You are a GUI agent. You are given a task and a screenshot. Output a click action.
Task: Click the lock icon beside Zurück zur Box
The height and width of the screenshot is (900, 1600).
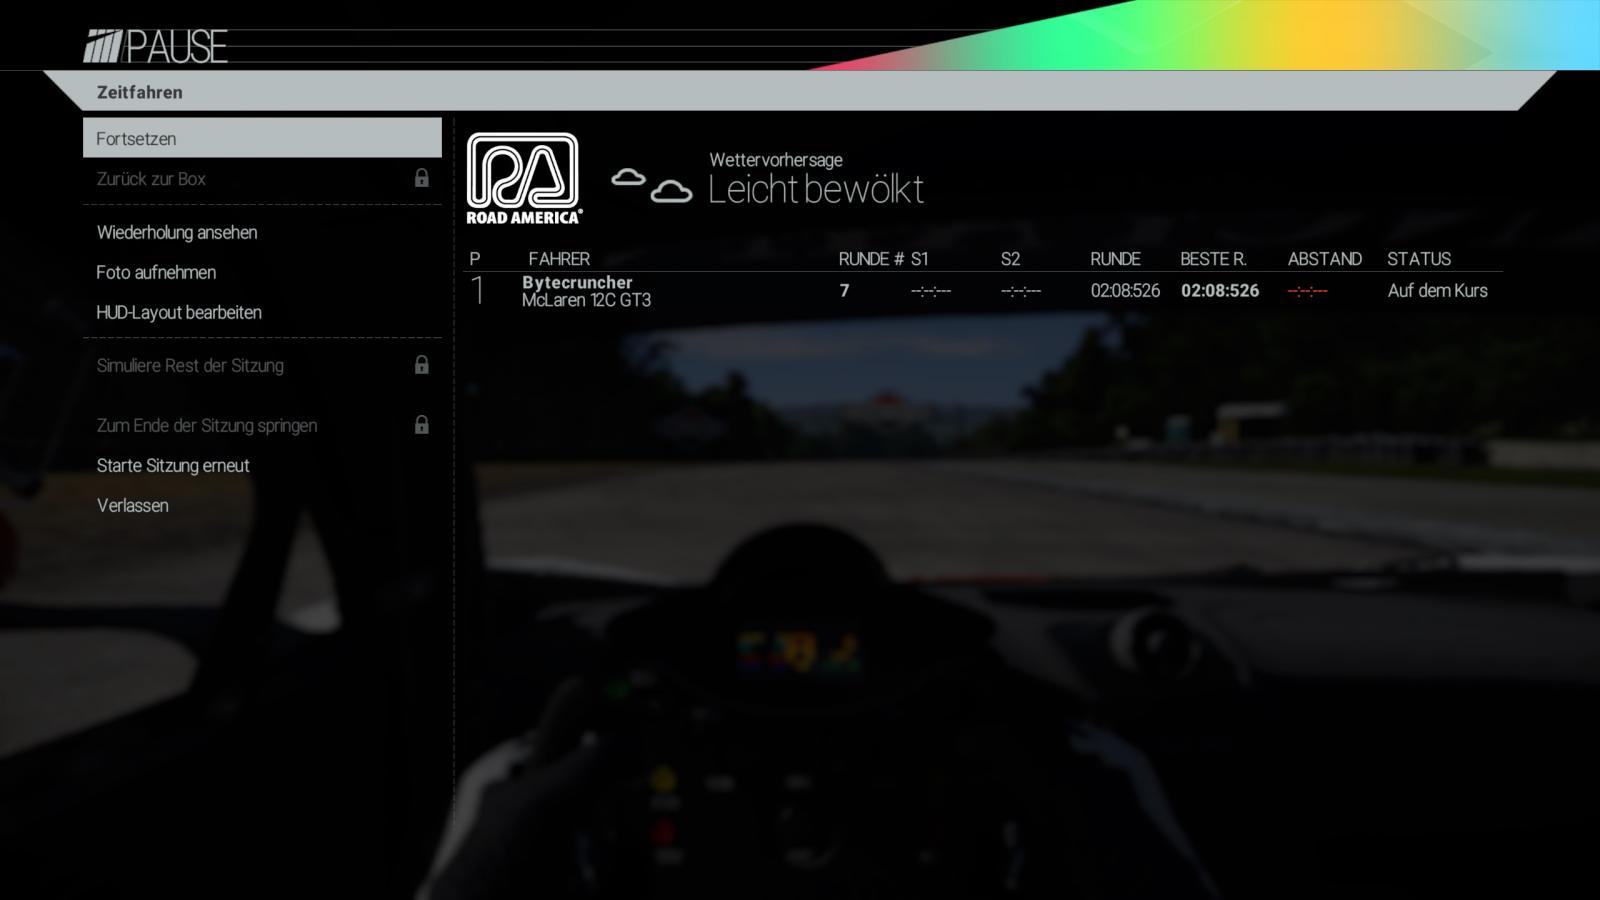[422, 178]
